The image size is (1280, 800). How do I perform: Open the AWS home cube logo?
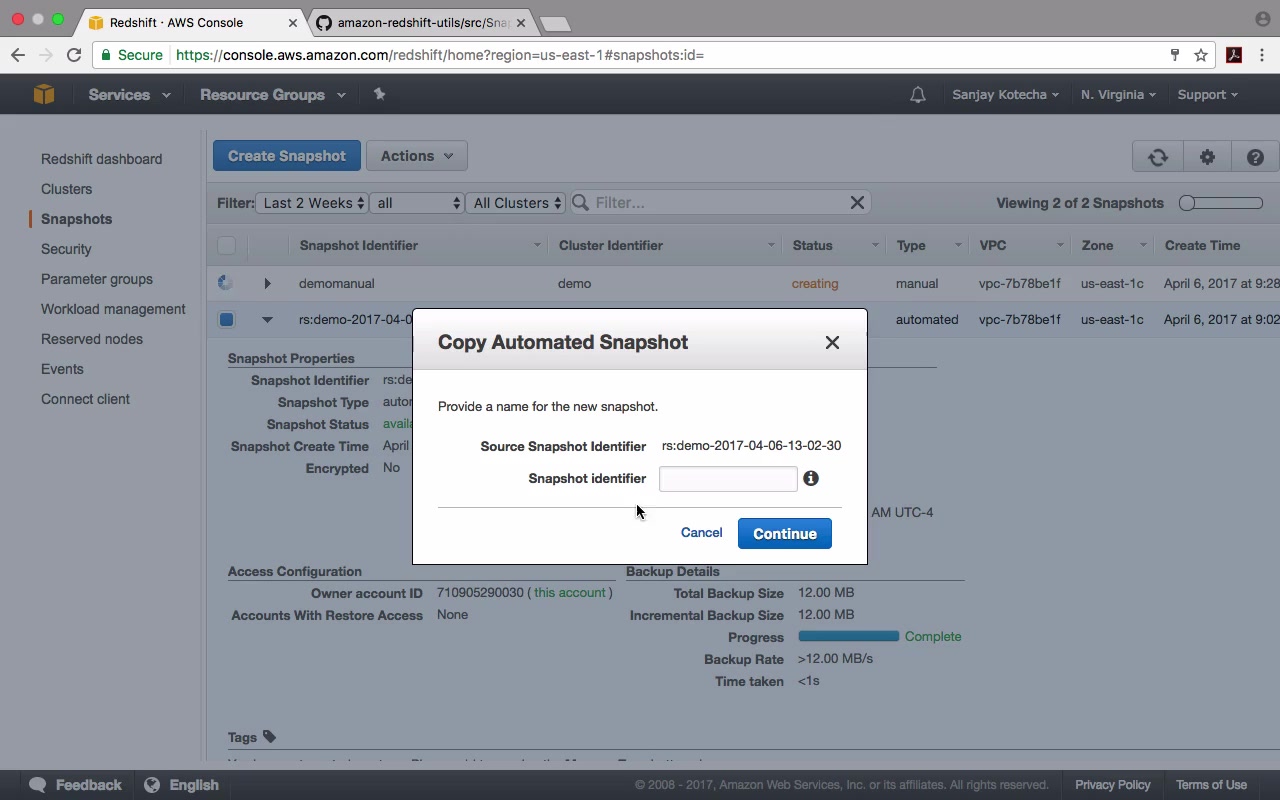point(44,94)
